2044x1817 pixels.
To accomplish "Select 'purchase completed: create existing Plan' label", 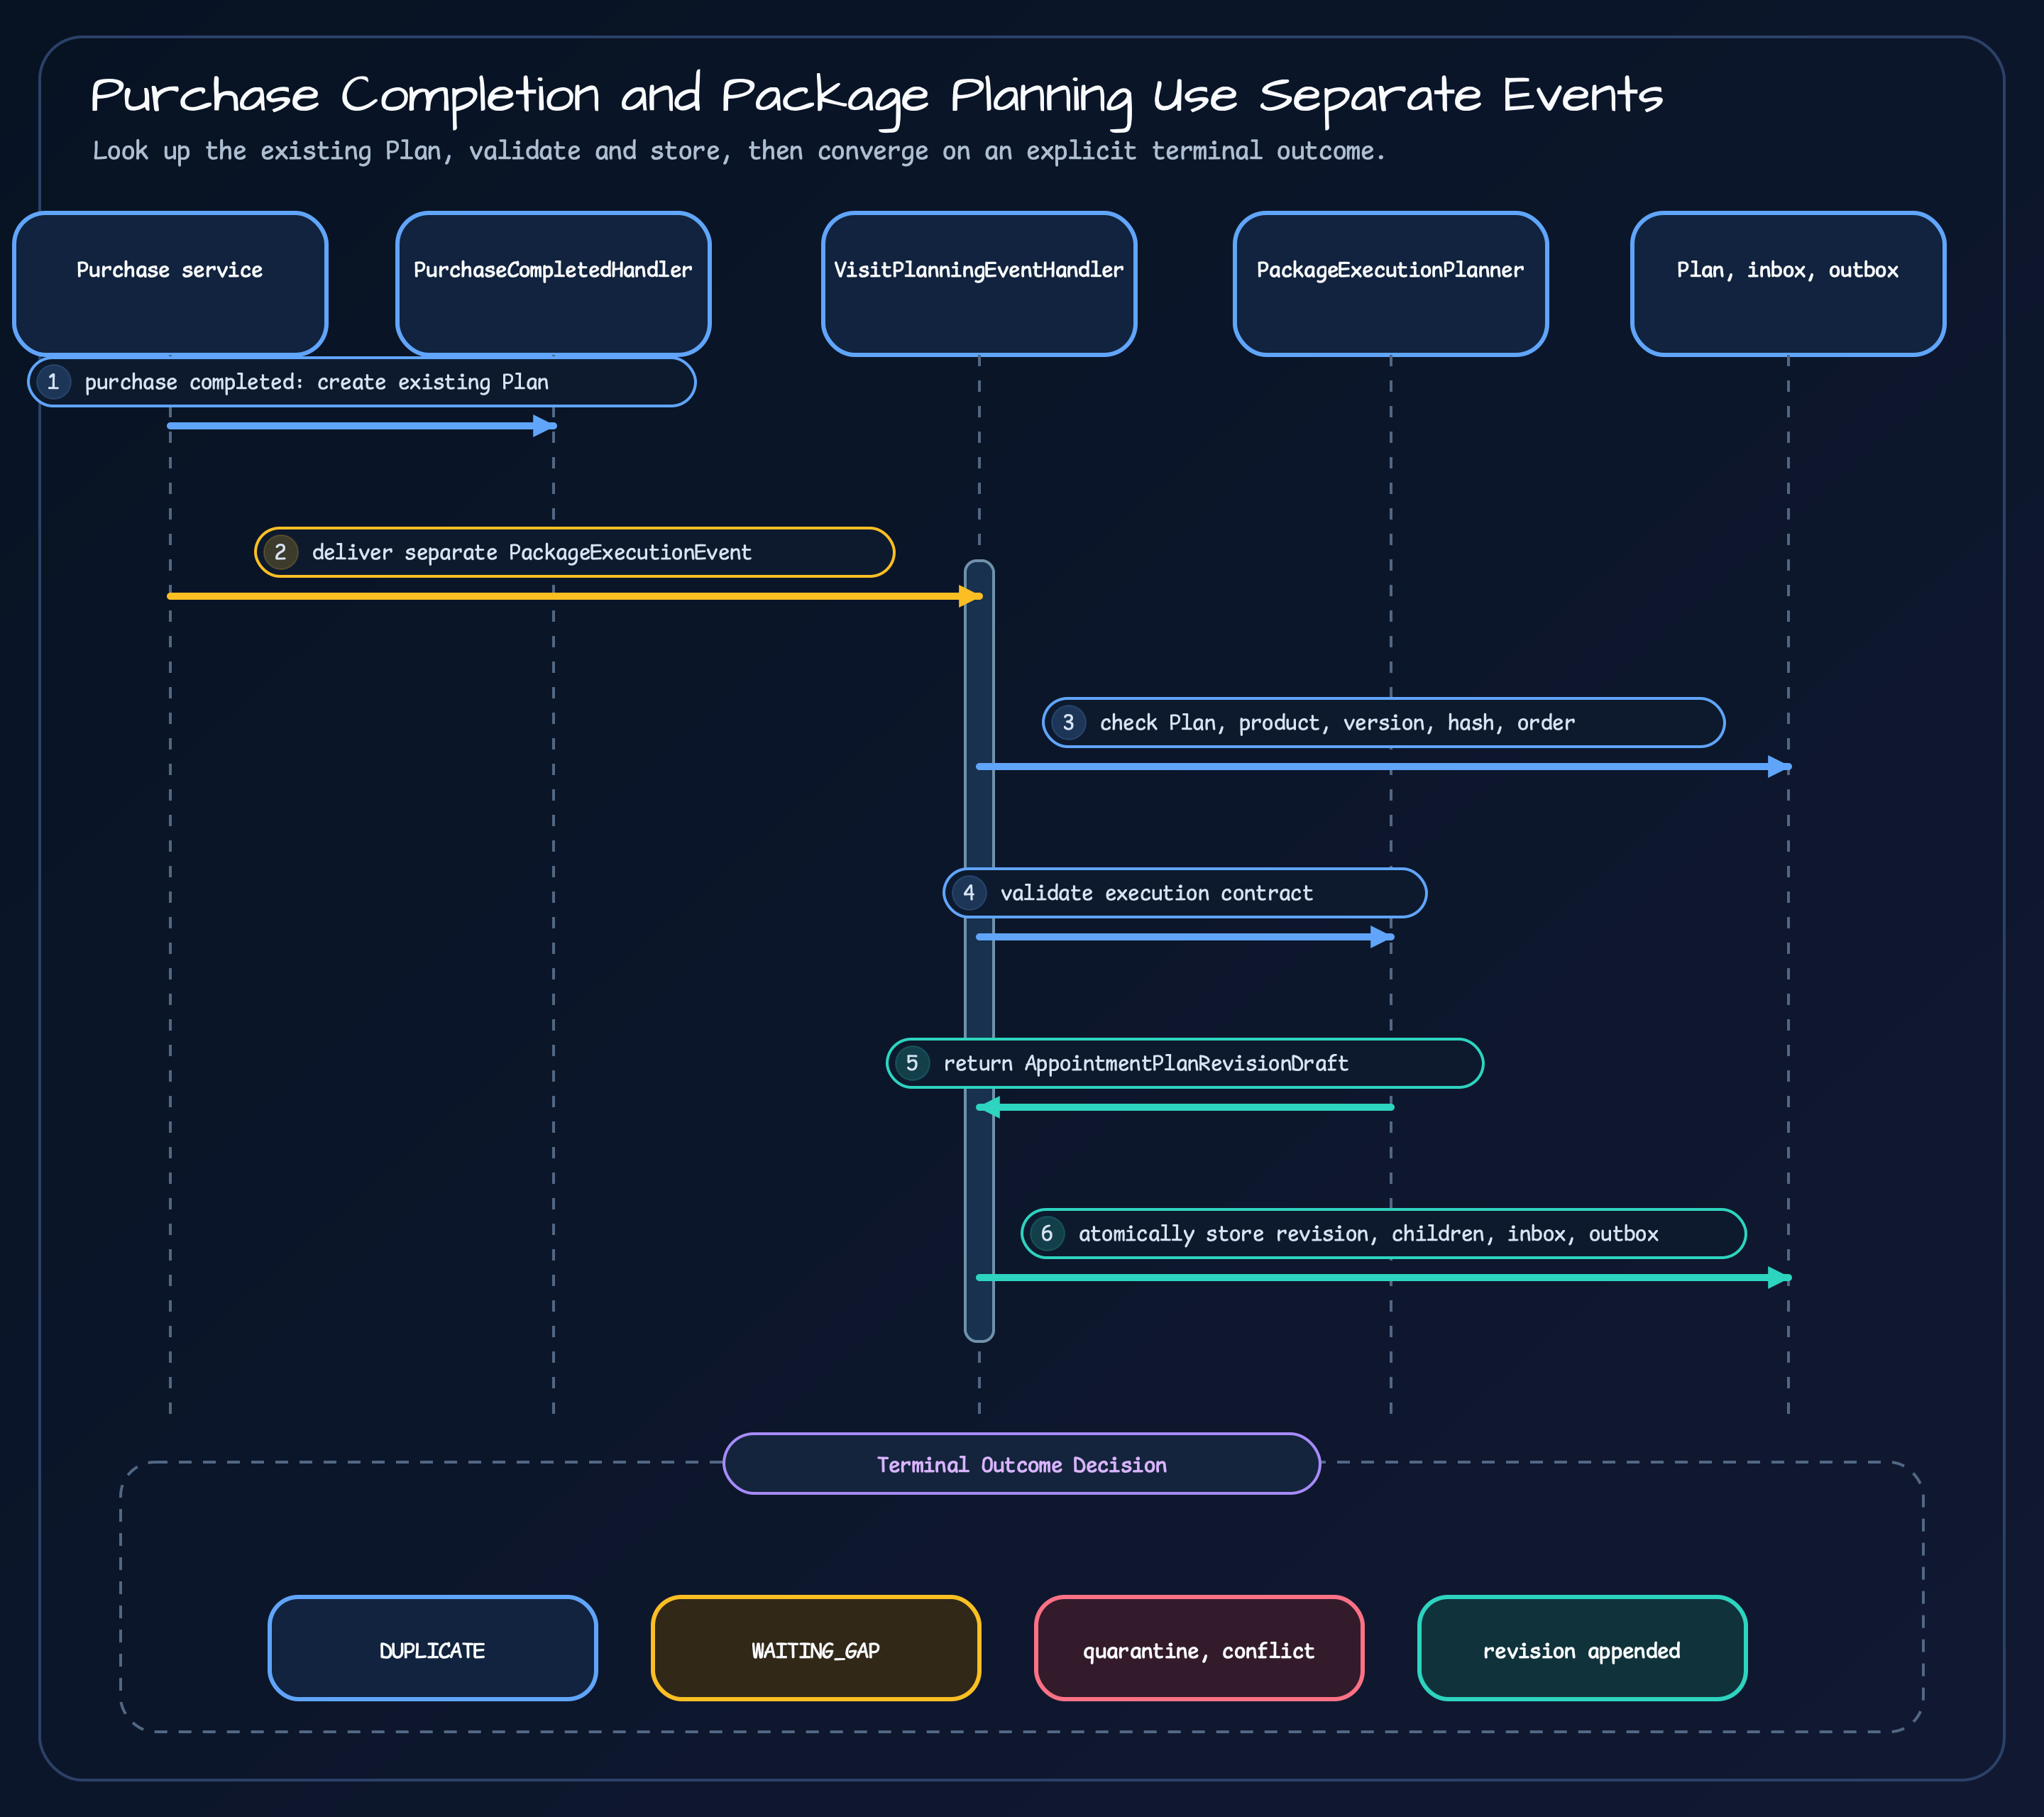I will tap(361, 382).
